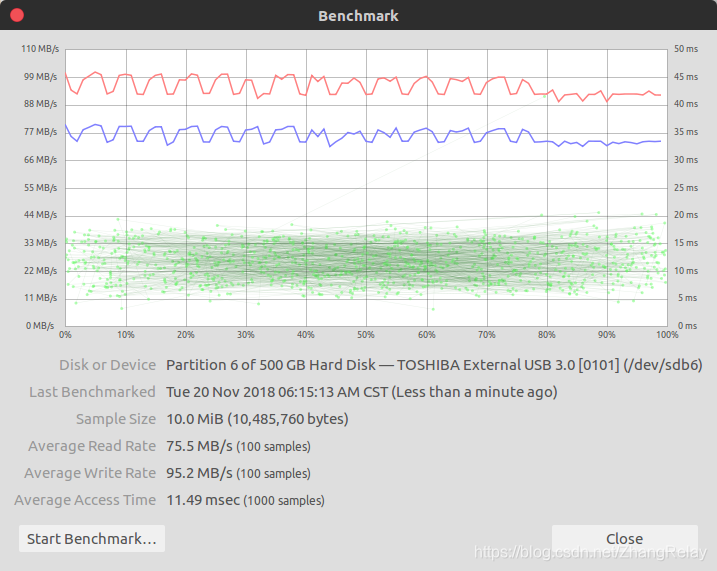
Task: Click the 40 ms axis label
Action: [686, 104]
